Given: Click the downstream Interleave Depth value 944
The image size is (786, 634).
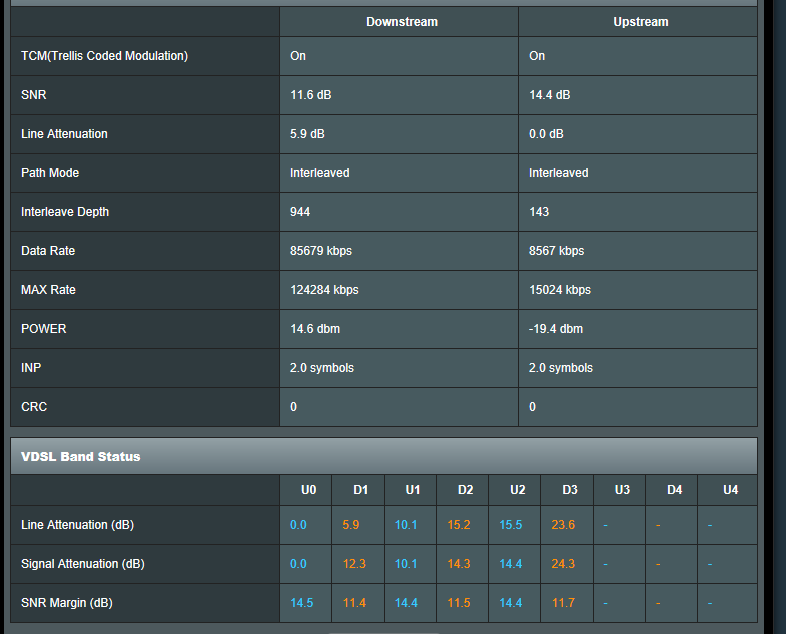Looking at the screenshot, I should coord(301,212).
